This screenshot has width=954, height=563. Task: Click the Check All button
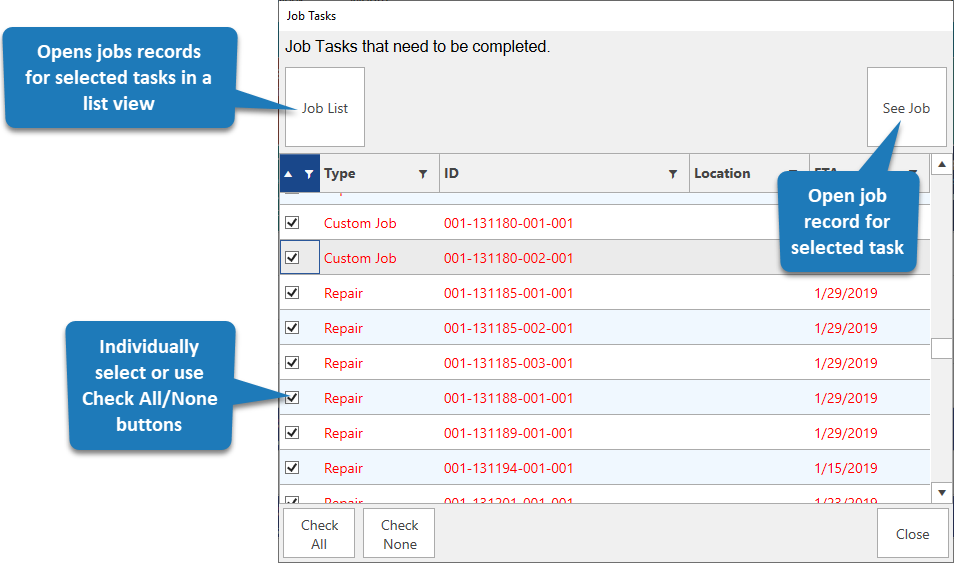[320, 534]
